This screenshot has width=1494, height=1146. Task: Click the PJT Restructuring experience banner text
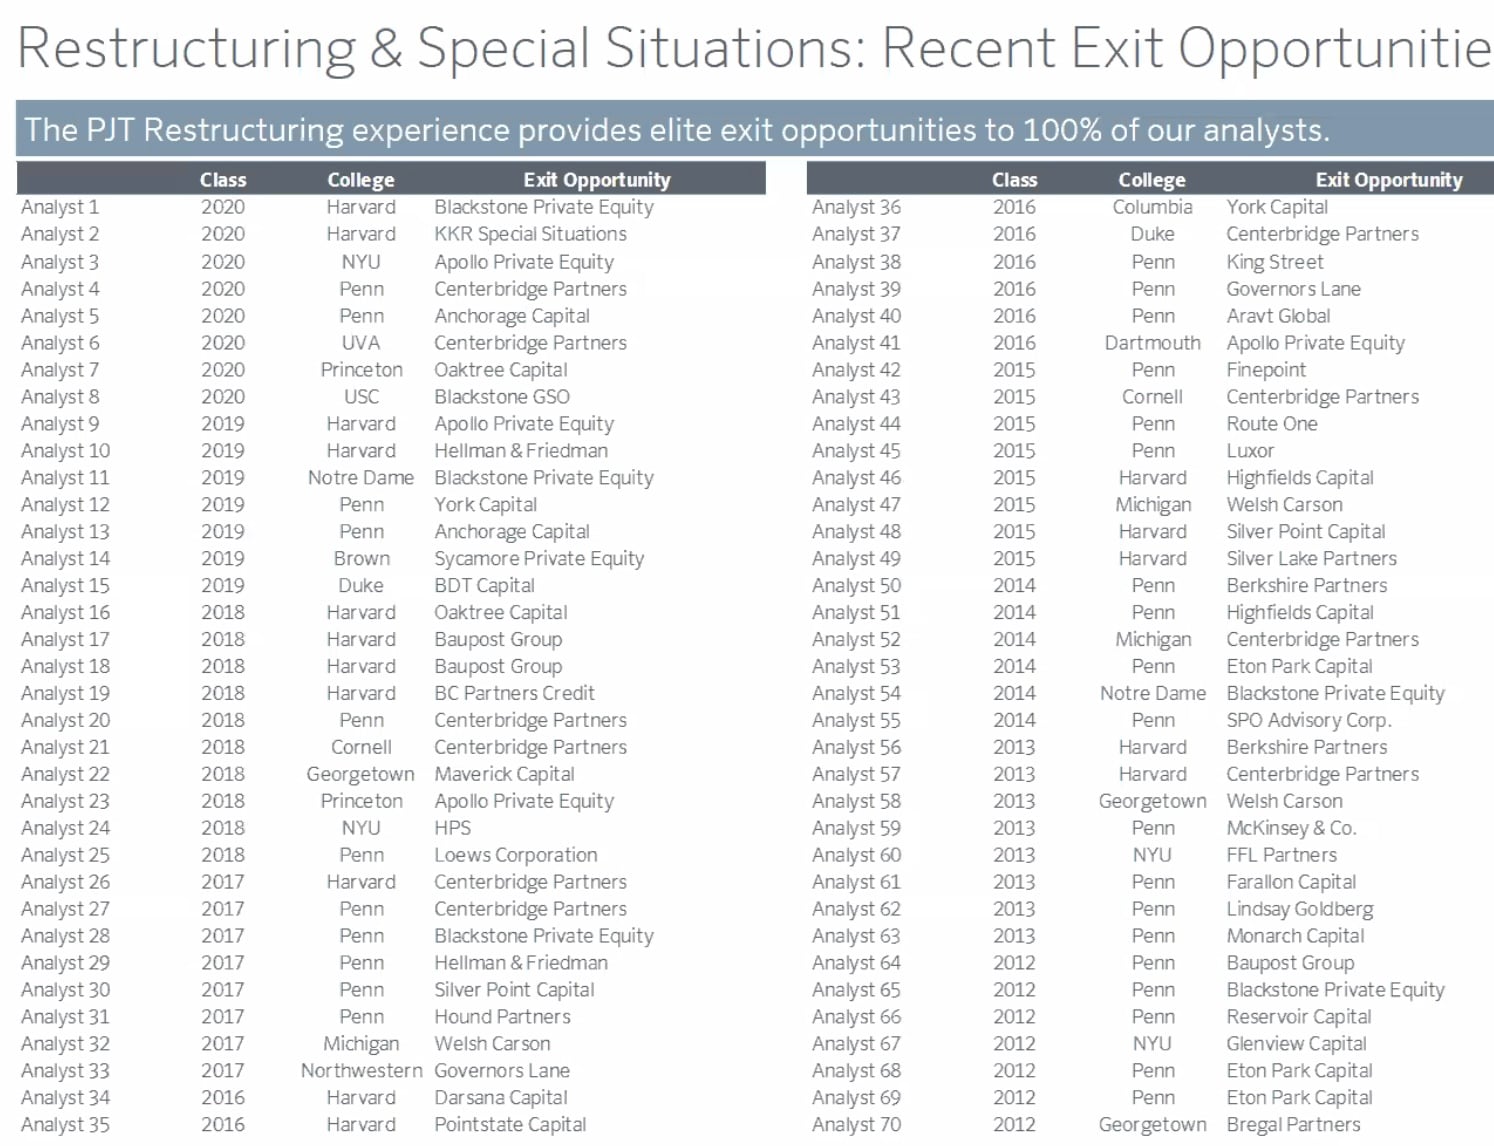point(676,130)
